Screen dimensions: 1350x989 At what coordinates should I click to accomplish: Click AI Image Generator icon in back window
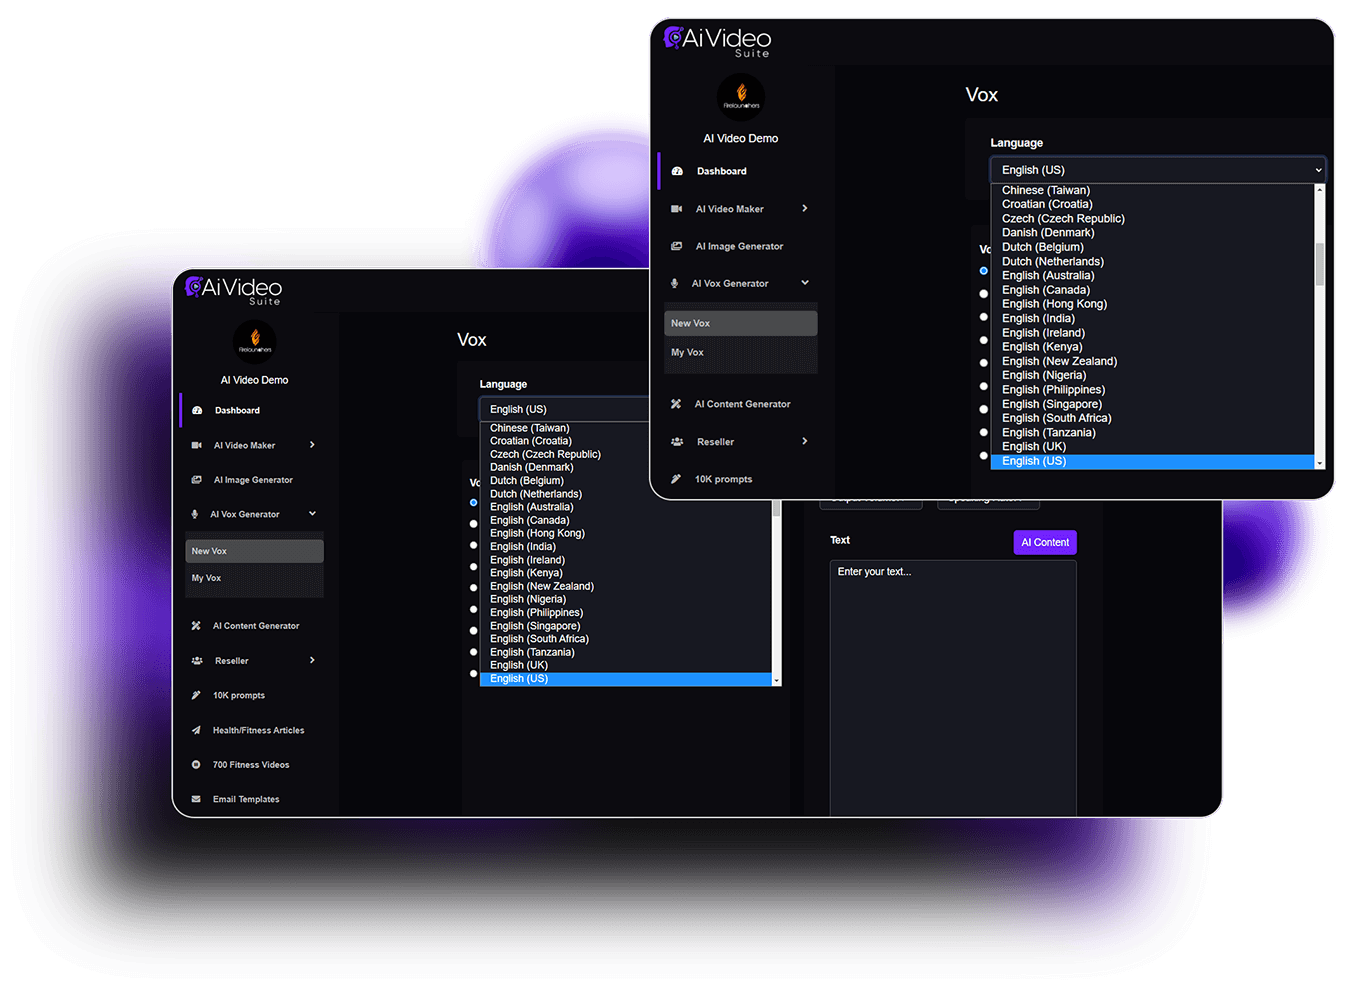pos(197,480)
